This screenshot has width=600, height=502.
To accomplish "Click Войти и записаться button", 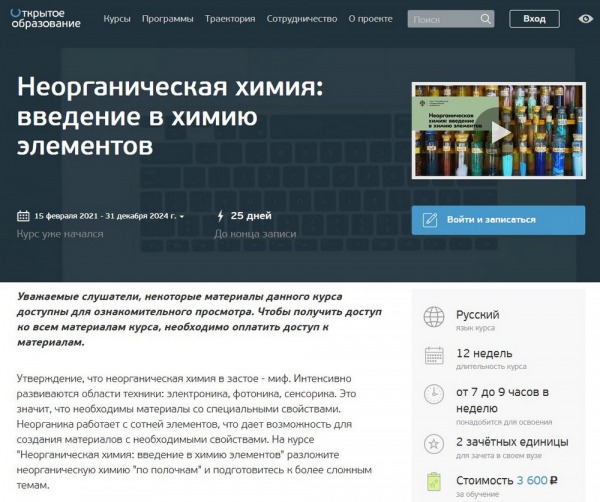I will (498, 220).
